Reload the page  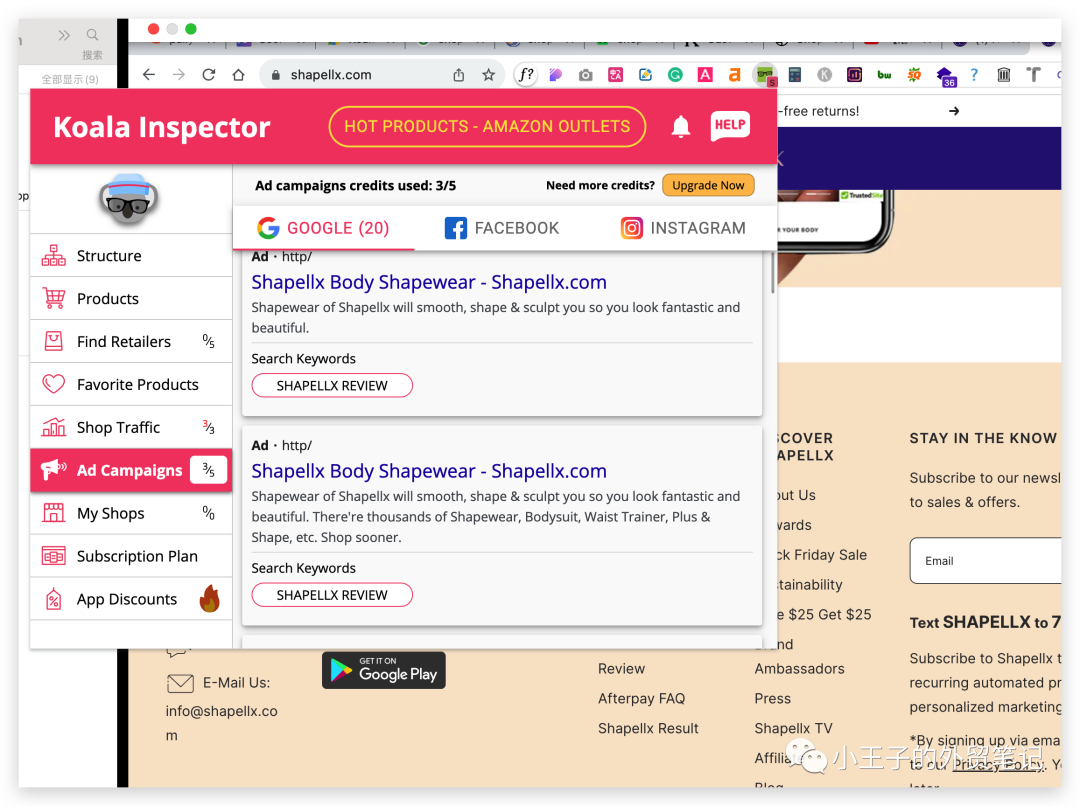click(x=209, y=74)
